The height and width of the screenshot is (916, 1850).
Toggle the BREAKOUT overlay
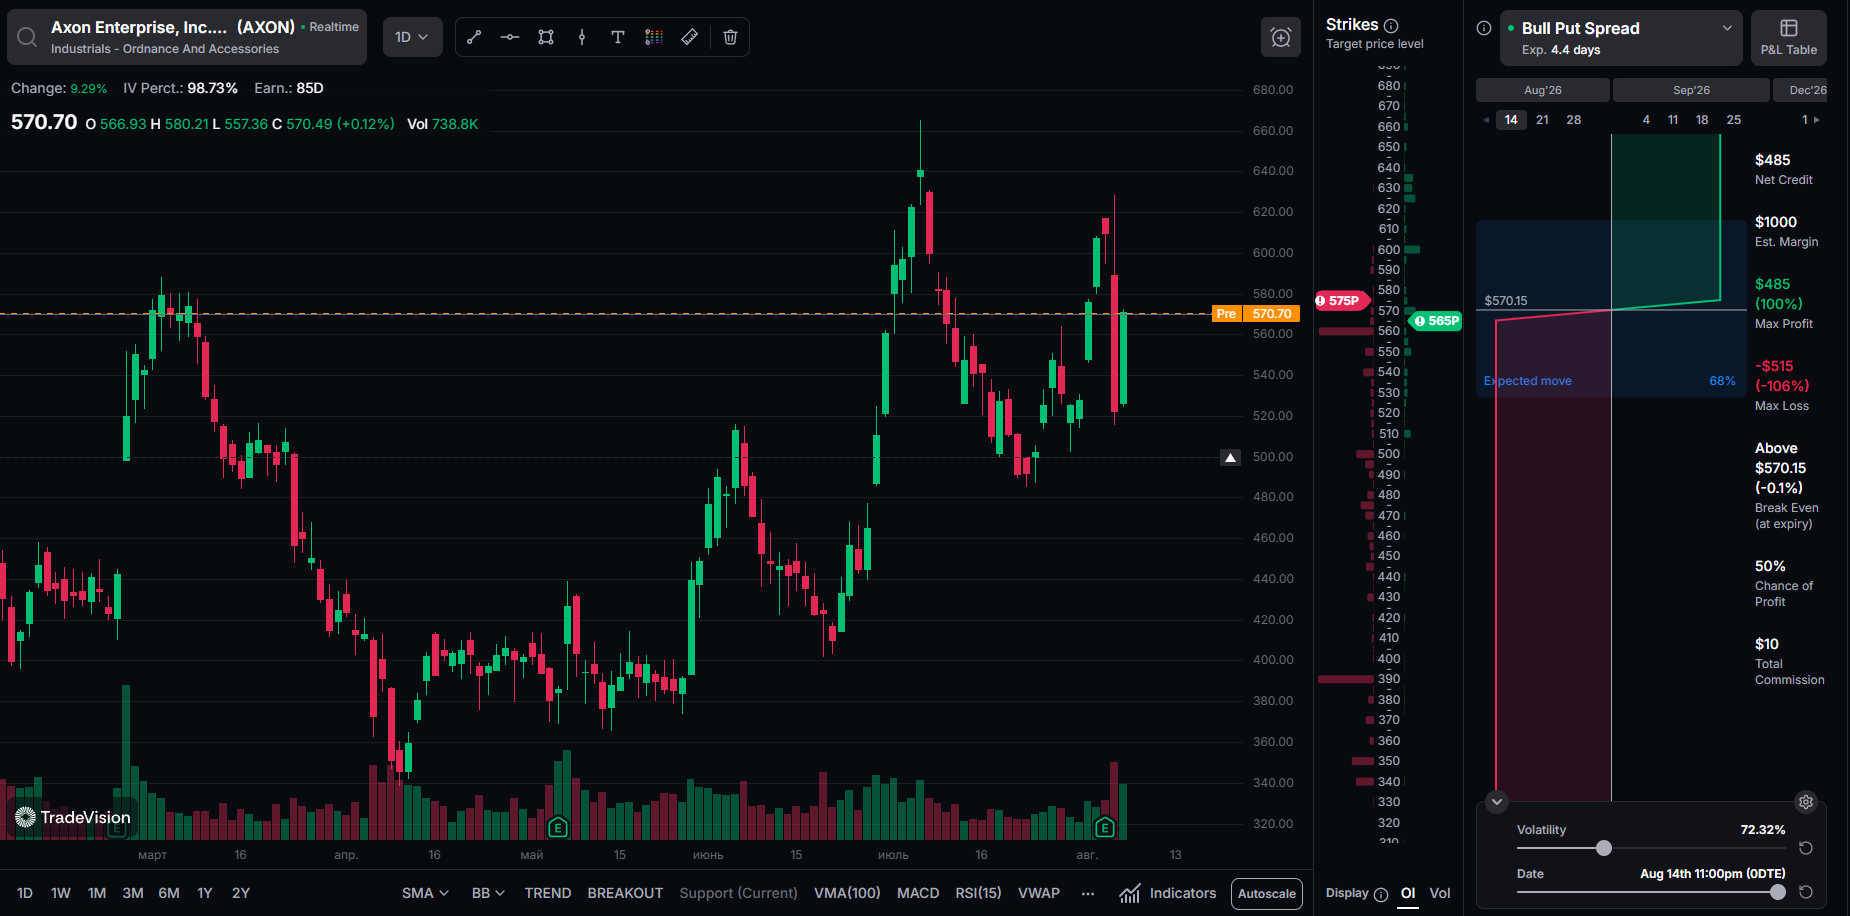[625, 893]
